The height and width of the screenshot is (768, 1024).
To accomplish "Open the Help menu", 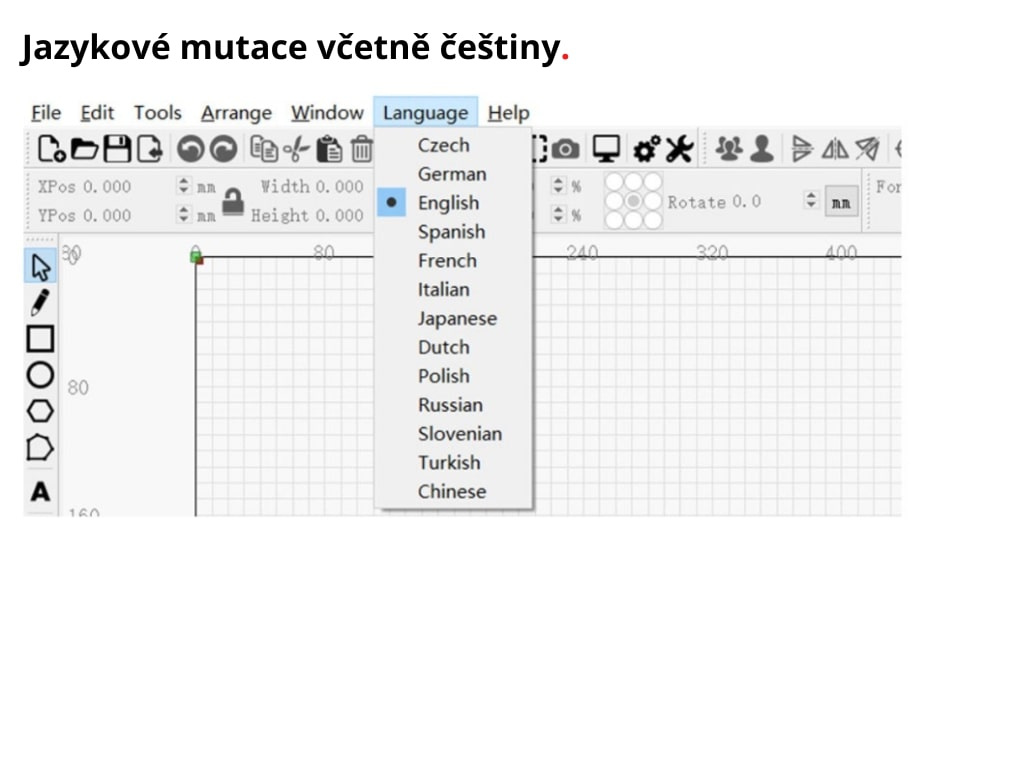I will pos(508,112).
